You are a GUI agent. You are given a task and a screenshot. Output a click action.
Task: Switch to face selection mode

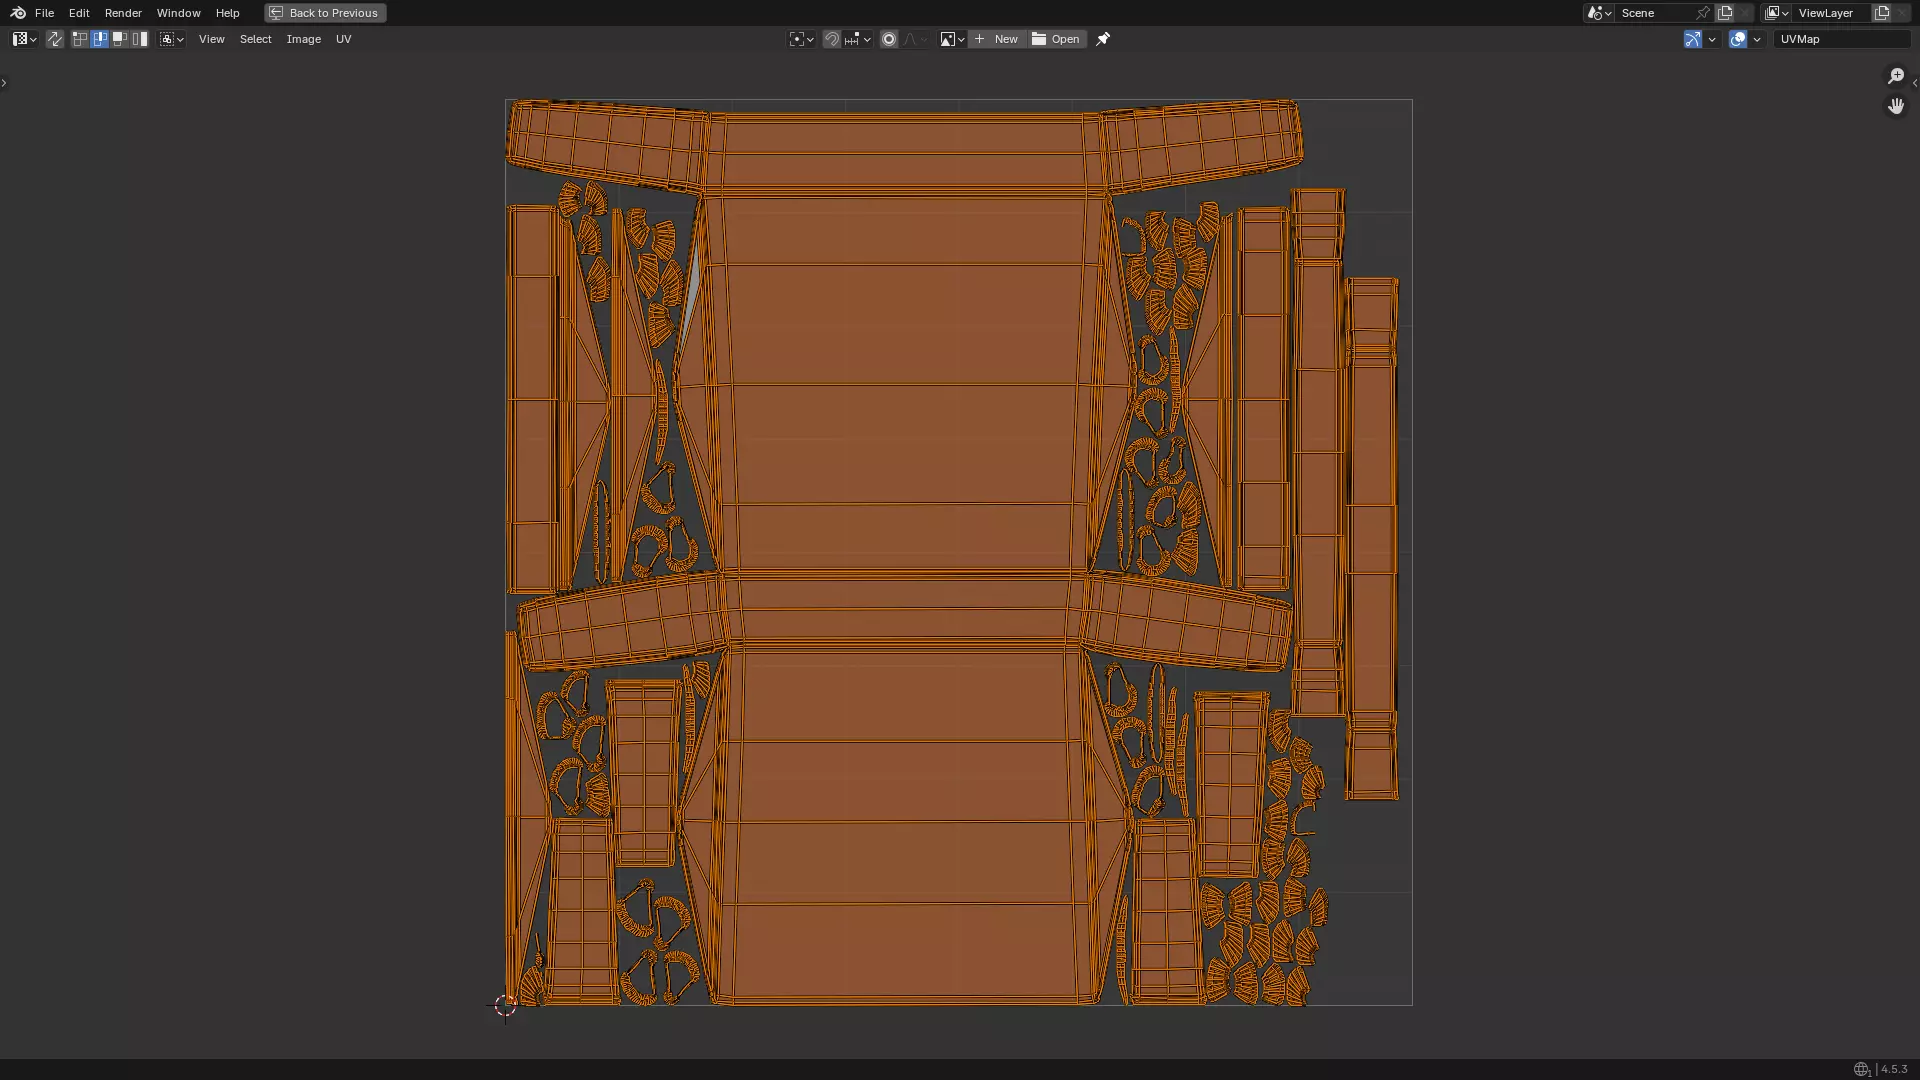pyautogui.click(x=120, y=39)
